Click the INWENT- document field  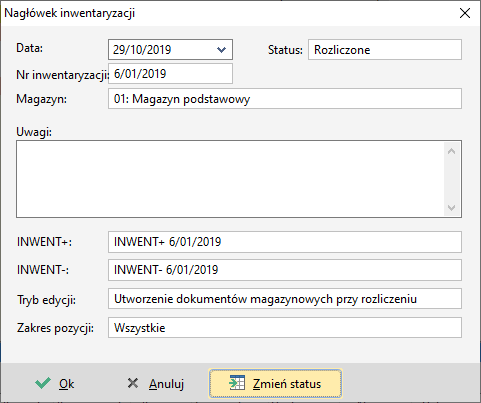(x=285, y=270)
